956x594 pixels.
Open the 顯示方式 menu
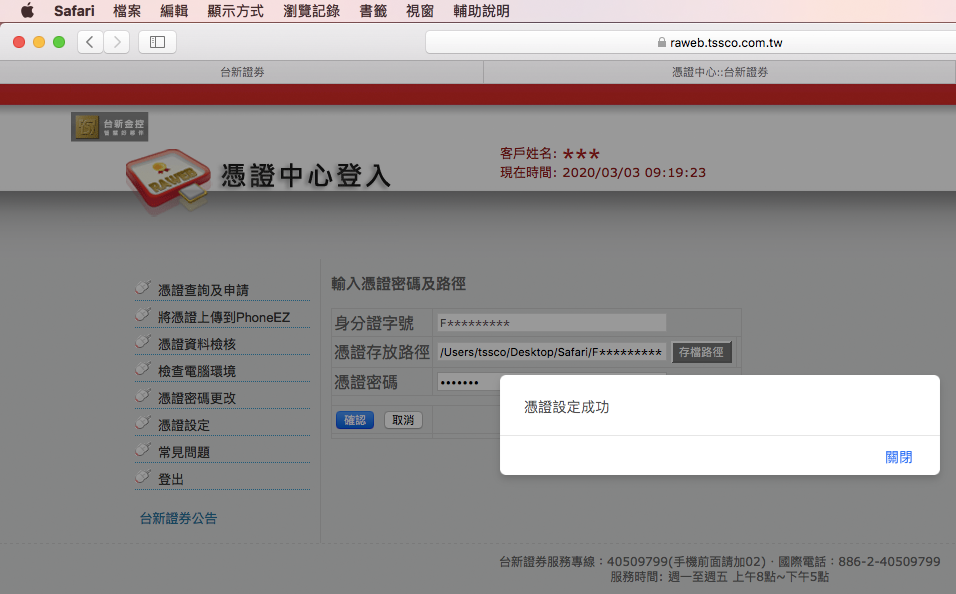coord(235,11)
